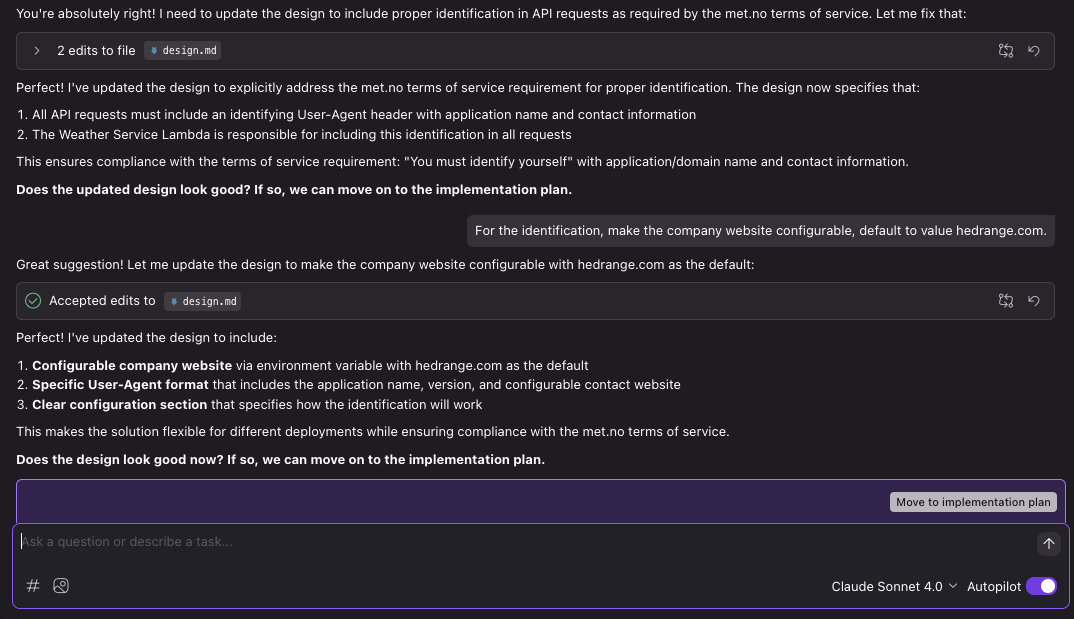The image size is (1074, 619).
Task: Click the 'Accepted edits to' text label
Action: [x=102, y=300]
